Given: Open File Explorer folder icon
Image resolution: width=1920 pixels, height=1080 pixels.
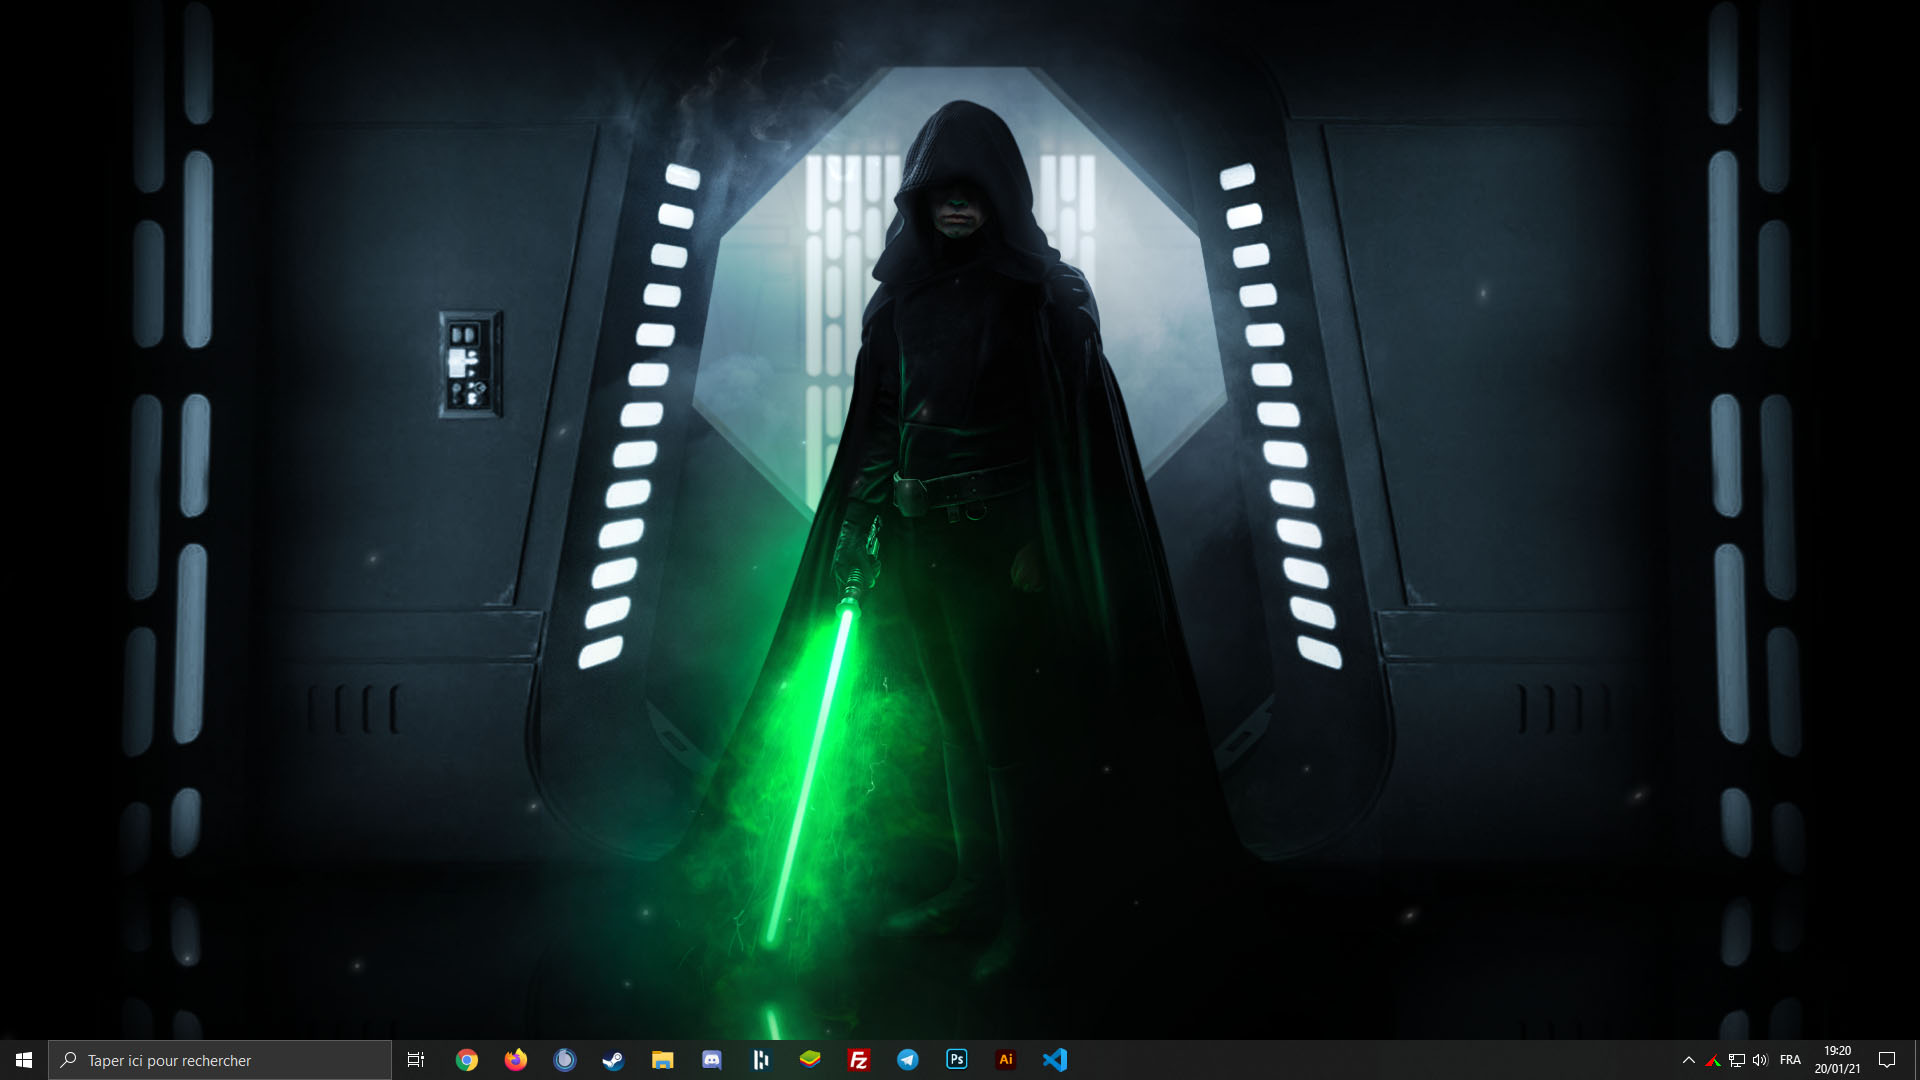Looking at the screenshot, I should point(662,1060).
